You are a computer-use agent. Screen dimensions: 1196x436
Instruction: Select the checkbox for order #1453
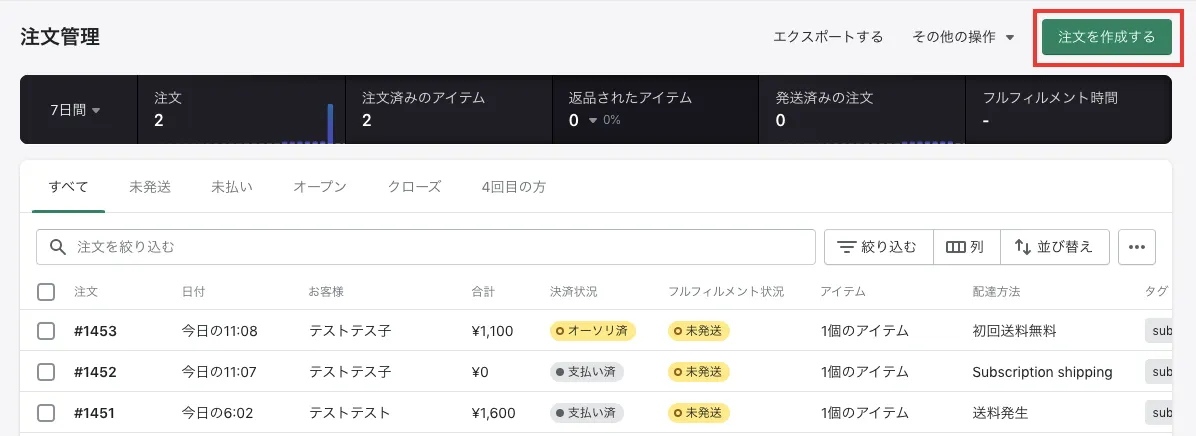46,331
